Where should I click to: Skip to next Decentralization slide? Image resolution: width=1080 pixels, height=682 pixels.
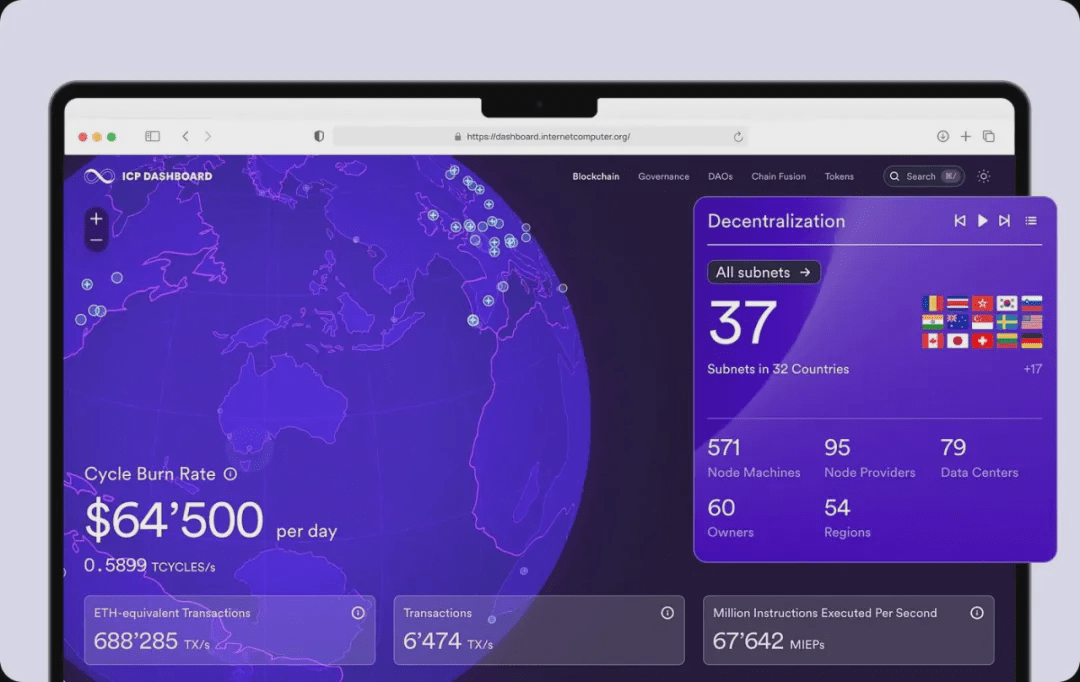point(1004,221)
